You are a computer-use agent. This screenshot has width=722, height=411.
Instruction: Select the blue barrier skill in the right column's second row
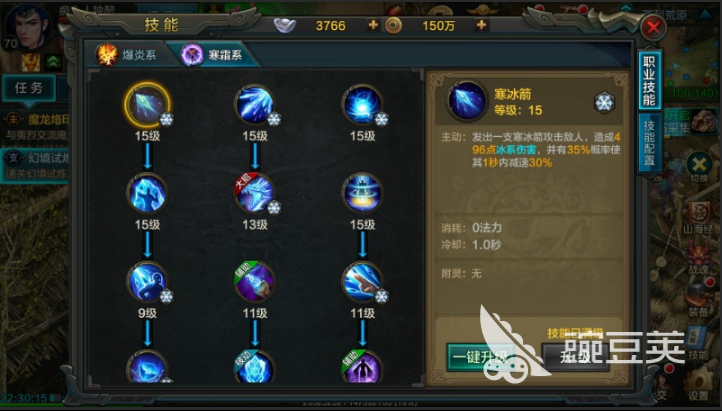(362, 194)
